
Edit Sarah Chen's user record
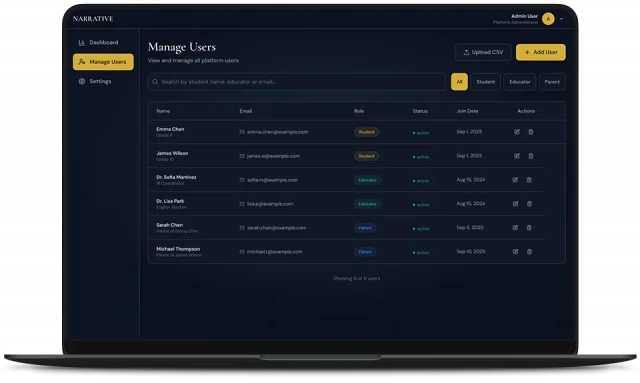click(x=515, y=227)
